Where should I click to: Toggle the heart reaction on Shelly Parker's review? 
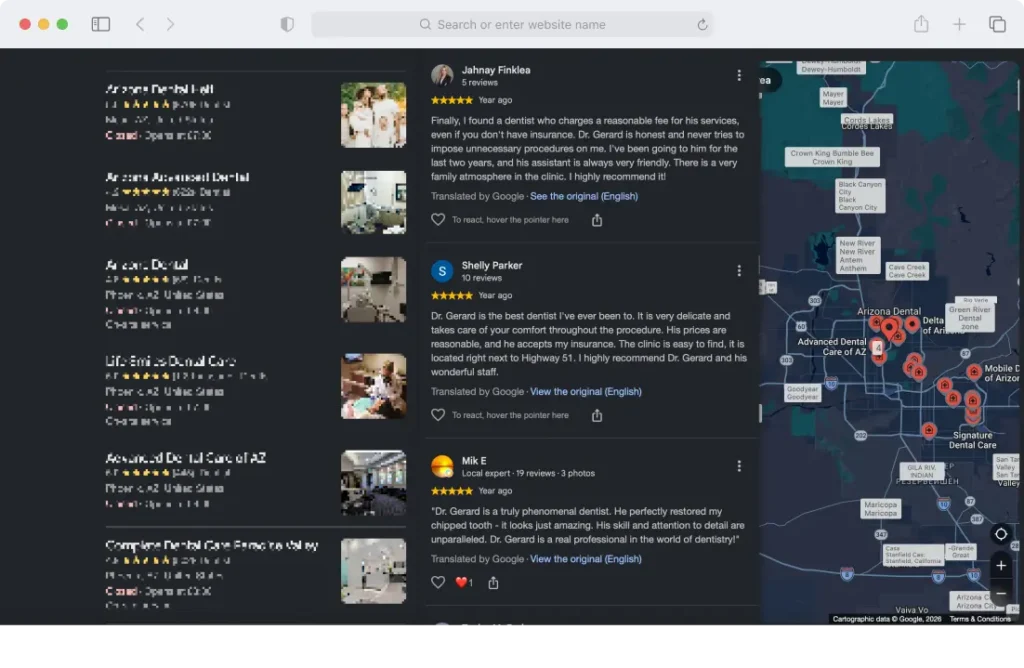(x=438, y=415)
